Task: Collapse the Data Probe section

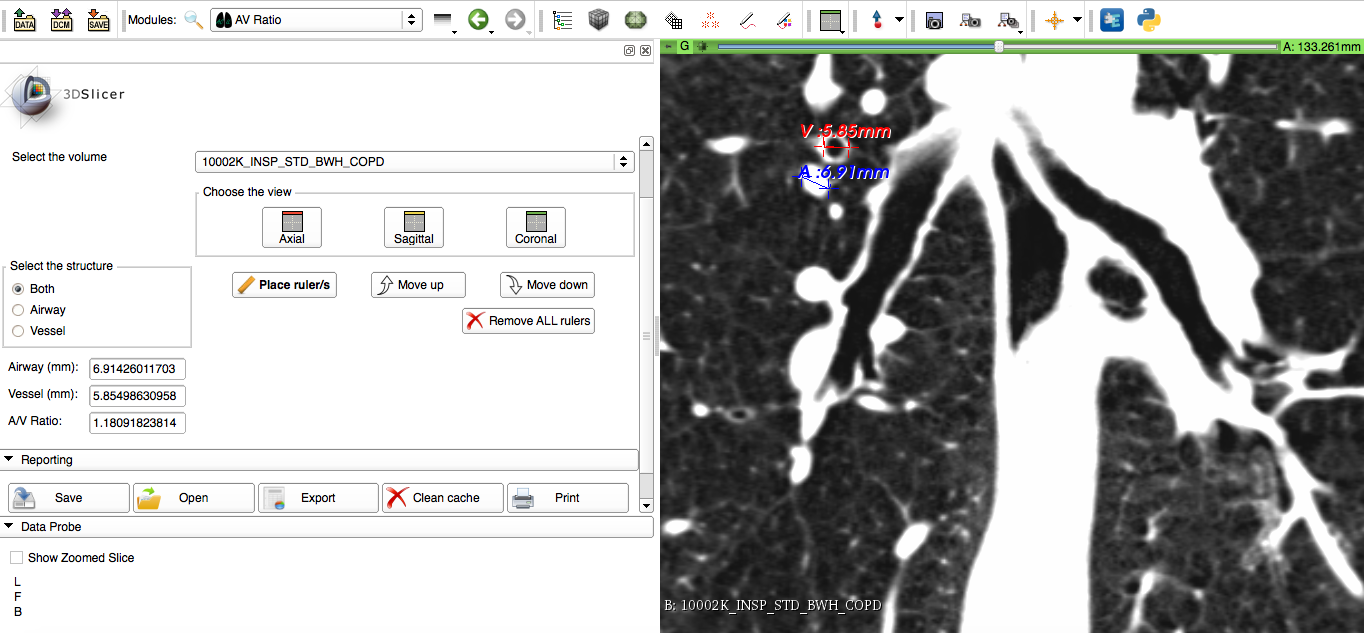Action: (10, 527)
